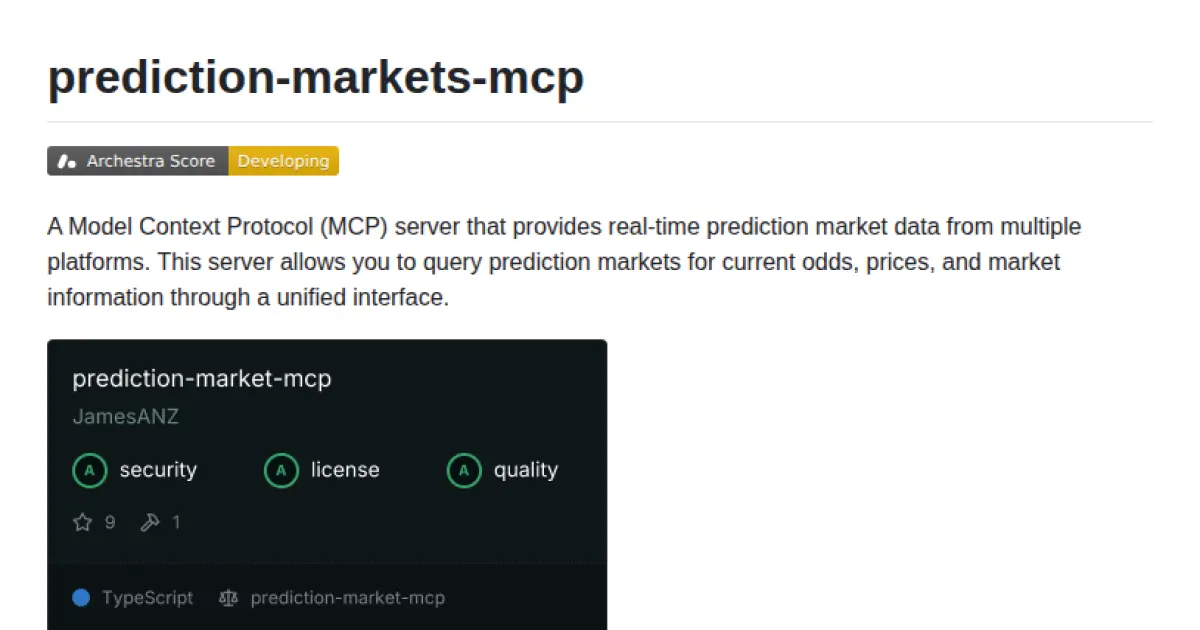Click the blue TypeScript language dot

tap(80, 597)
